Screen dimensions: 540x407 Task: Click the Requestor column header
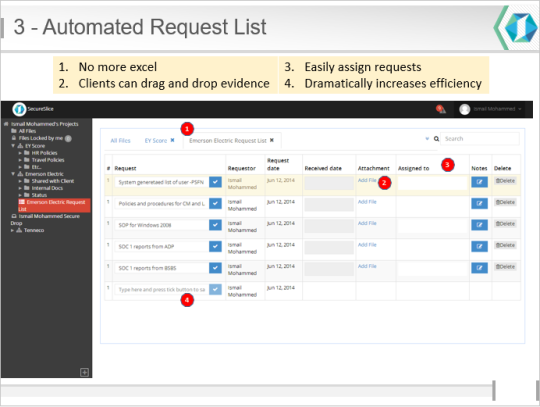tap(242, 168)
